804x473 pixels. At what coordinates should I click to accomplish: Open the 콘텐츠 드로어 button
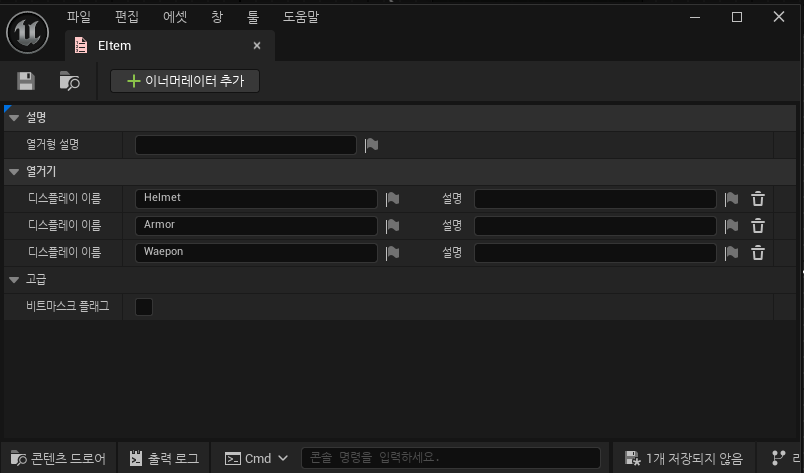click(x=58, y=458)
